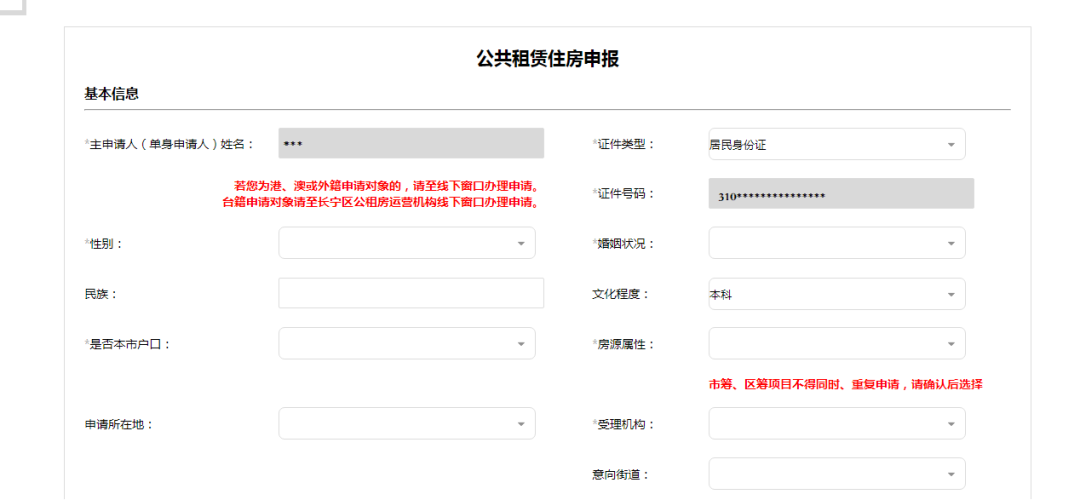Click the 文化程度 field label
Screen dimensions: 1080x500
(x=620, y=294)
